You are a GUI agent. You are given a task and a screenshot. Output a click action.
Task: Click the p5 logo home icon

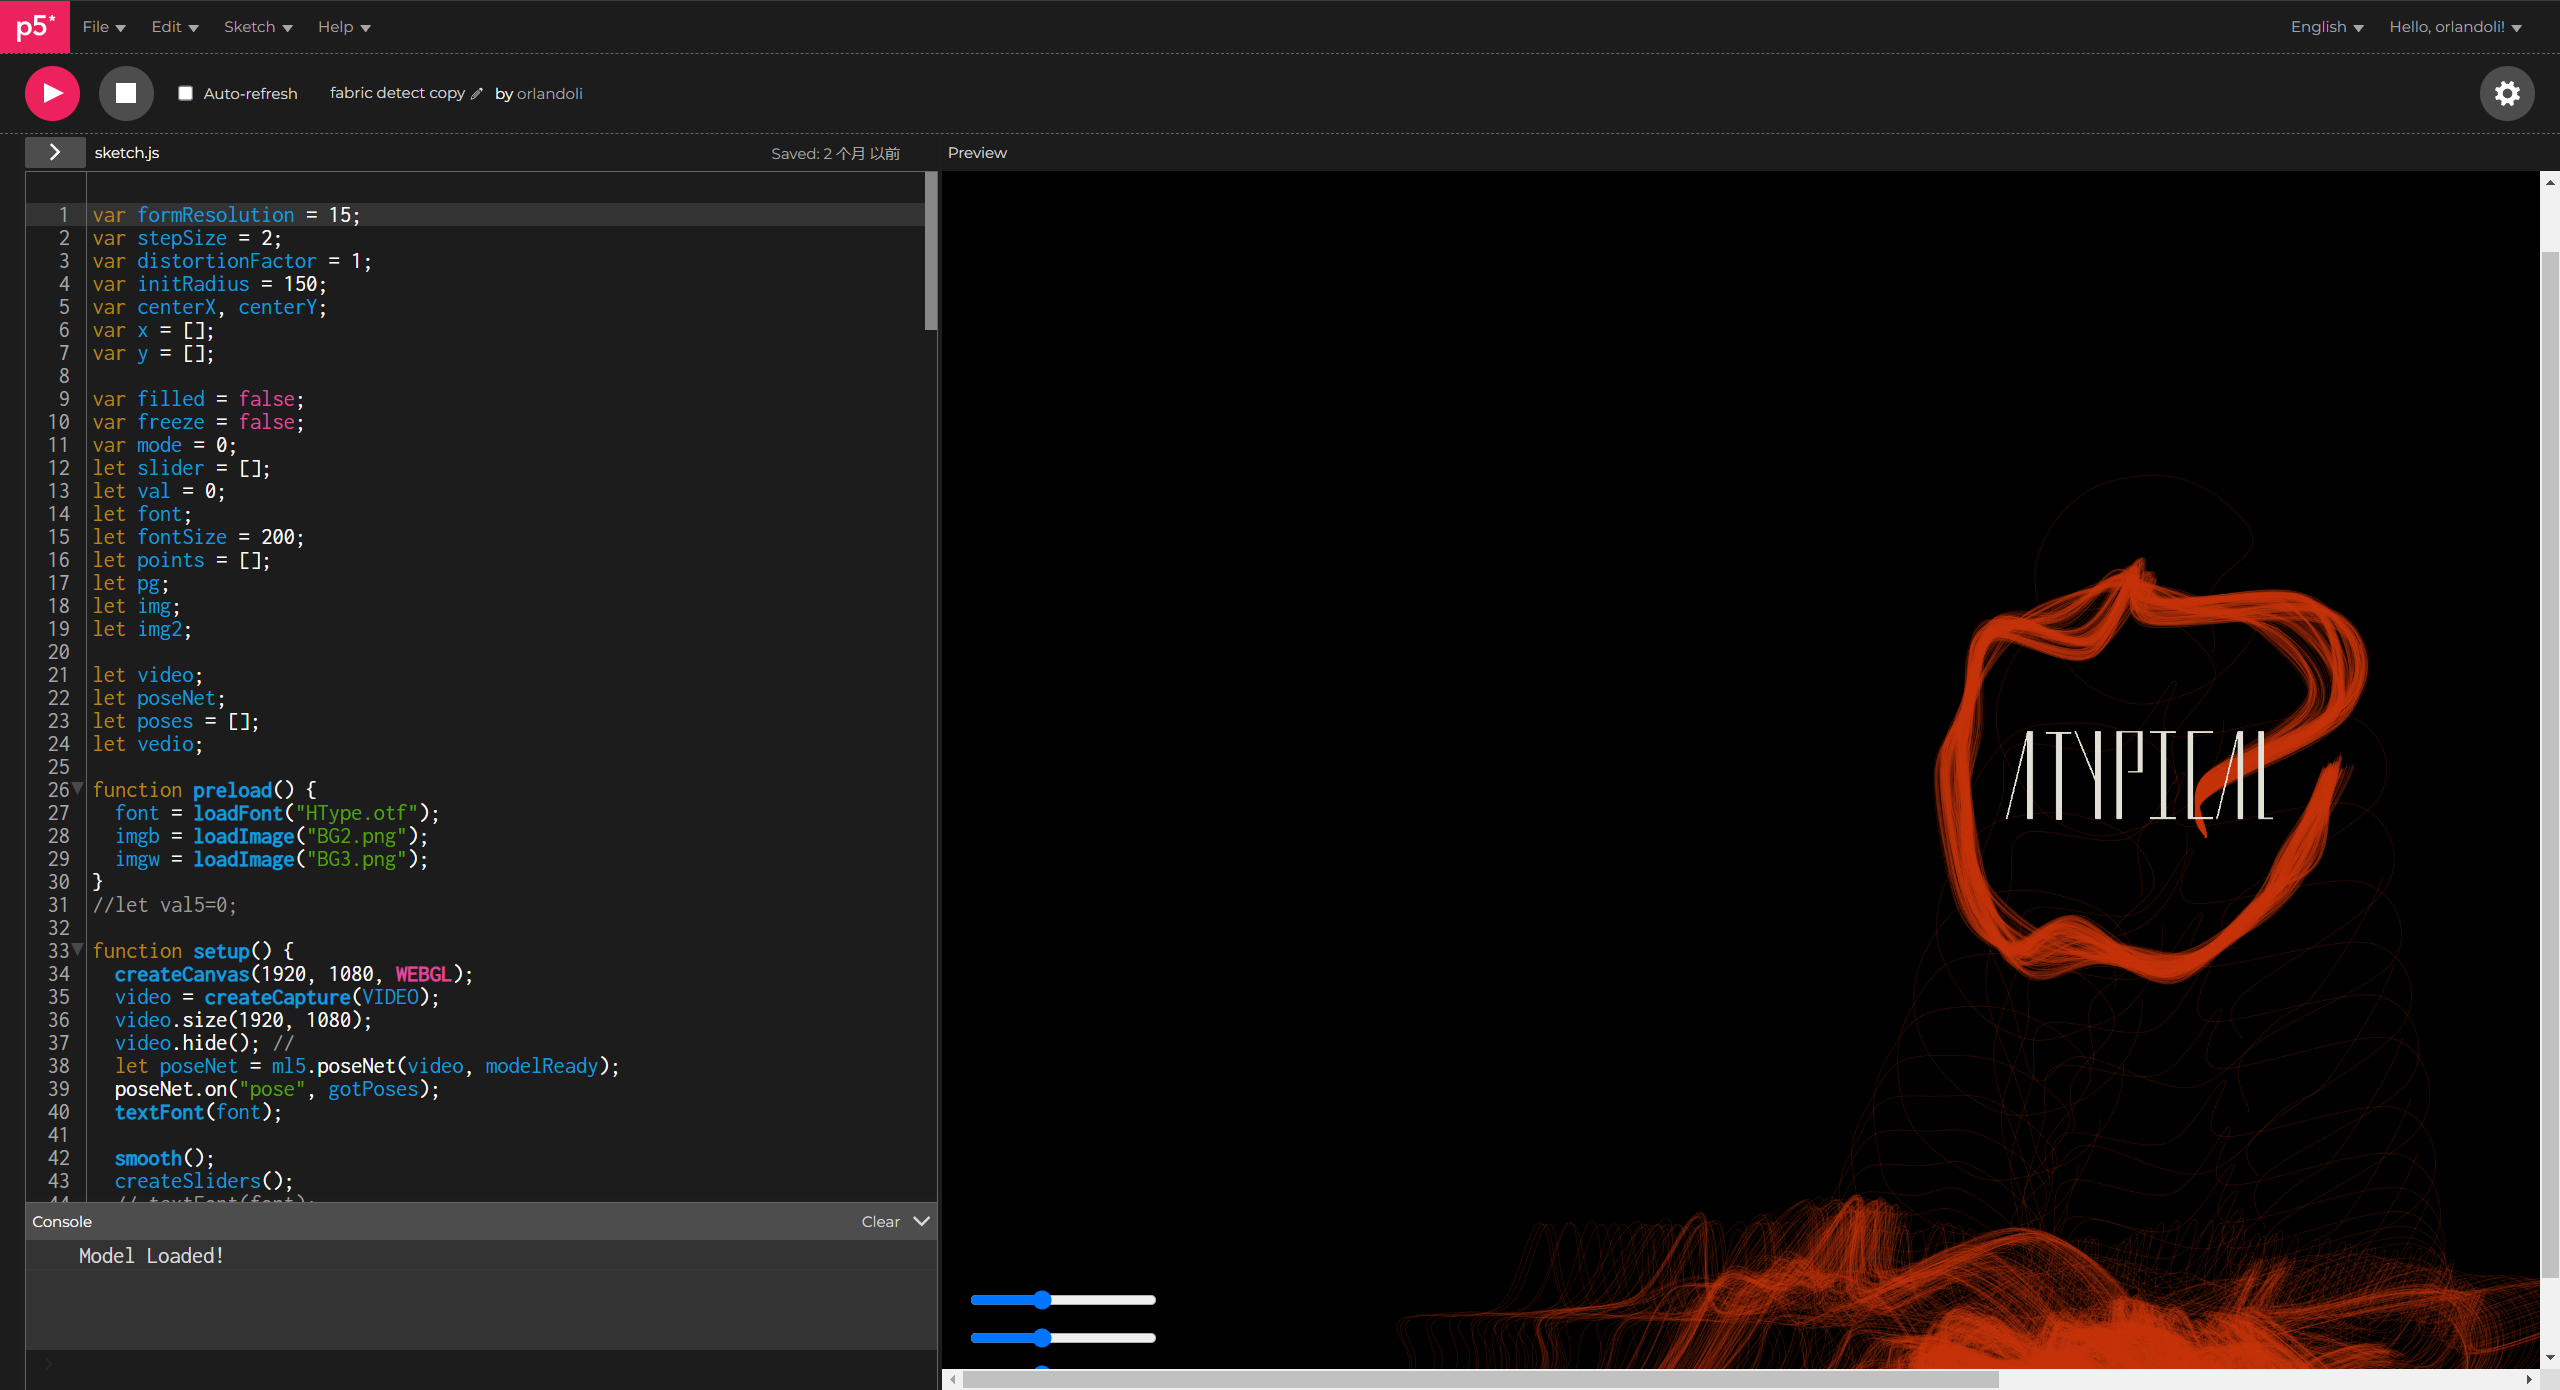click(x=34, y=27)
